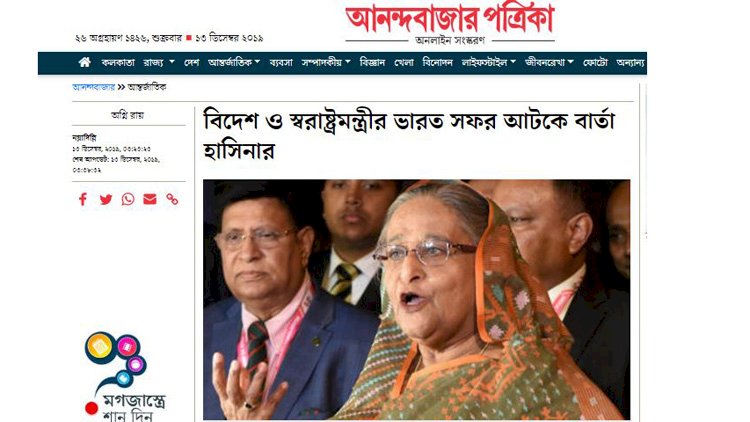Image resolution: width=750 pixels, height=422 pixels.
Task: Expand the আন্তর্জাতিক navigation dropdown
Action: 234,63
